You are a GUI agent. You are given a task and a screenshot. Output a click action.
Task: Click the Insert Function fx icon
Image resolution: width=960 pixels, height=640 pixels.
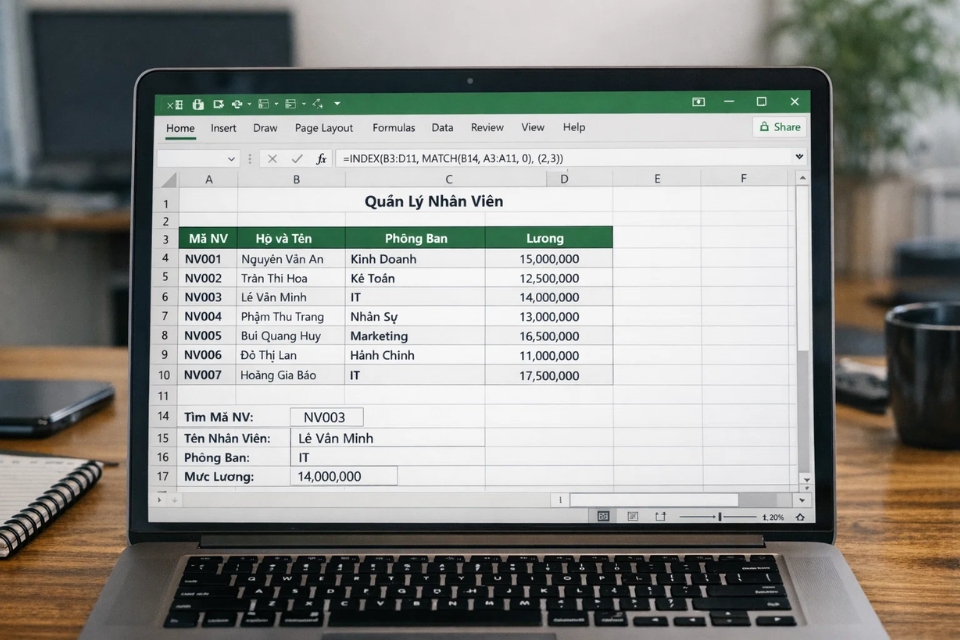(321, 157)
